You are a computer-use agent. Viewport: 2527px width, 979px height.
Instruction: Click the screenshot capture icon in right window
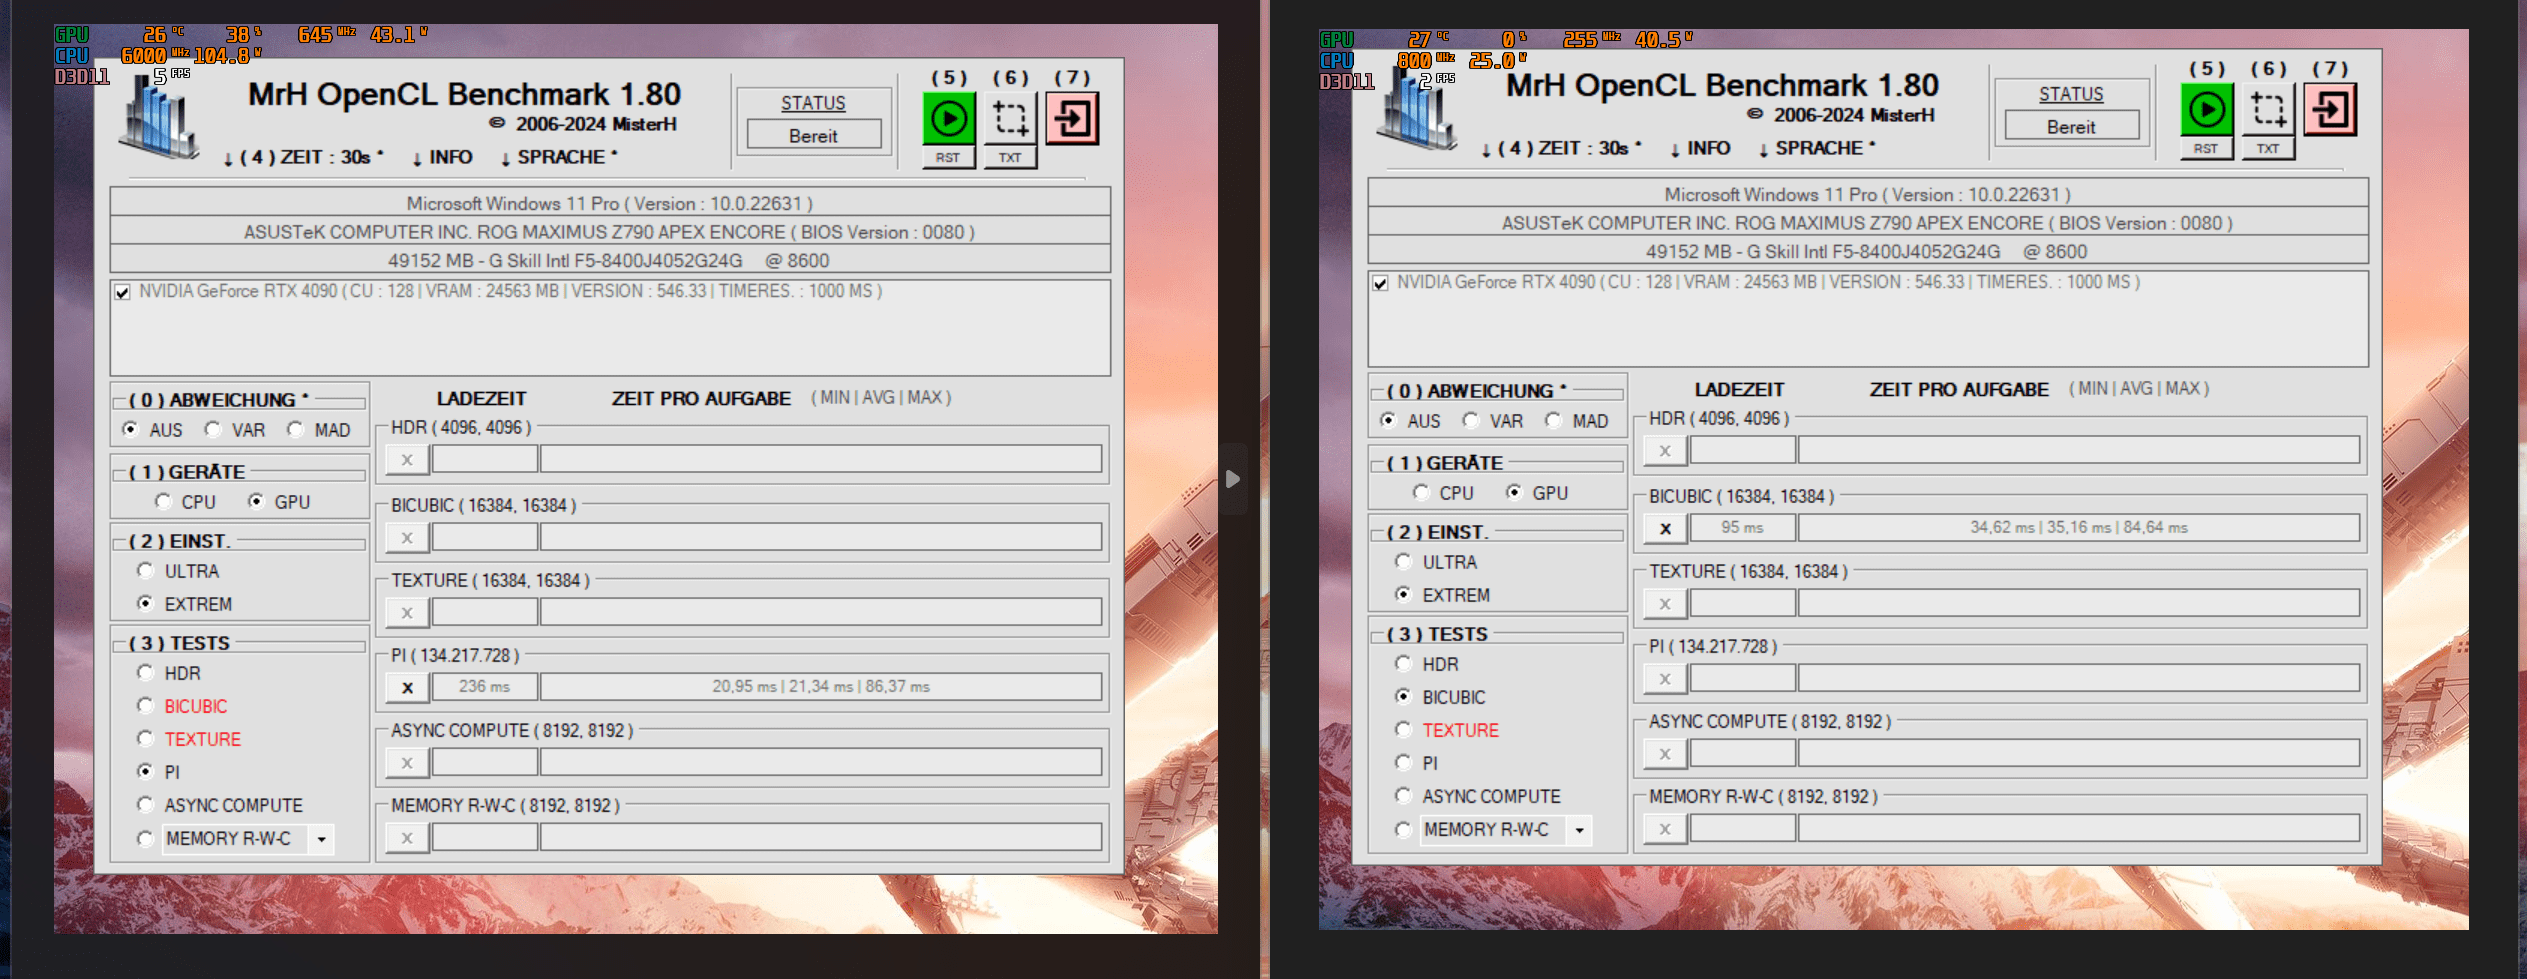2268,110
